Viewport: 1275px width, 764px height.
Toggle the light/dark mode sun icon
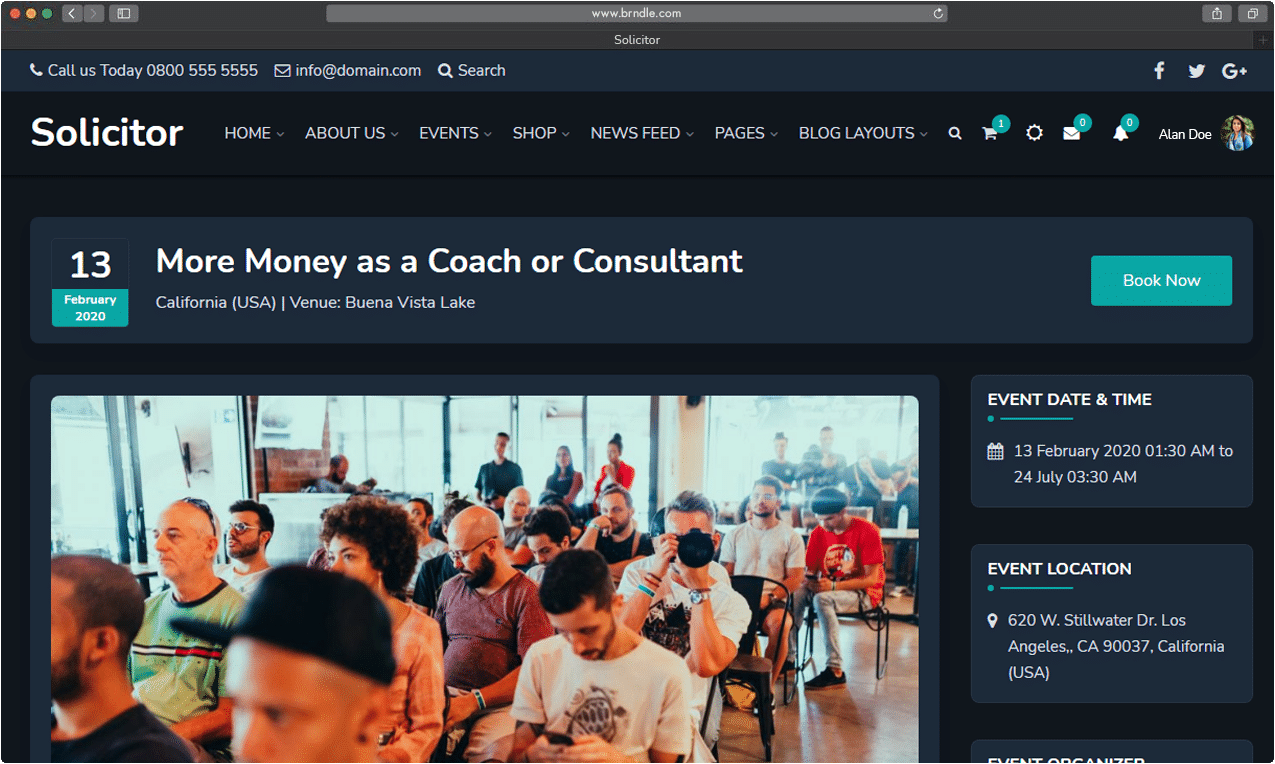coord(1034,133)
